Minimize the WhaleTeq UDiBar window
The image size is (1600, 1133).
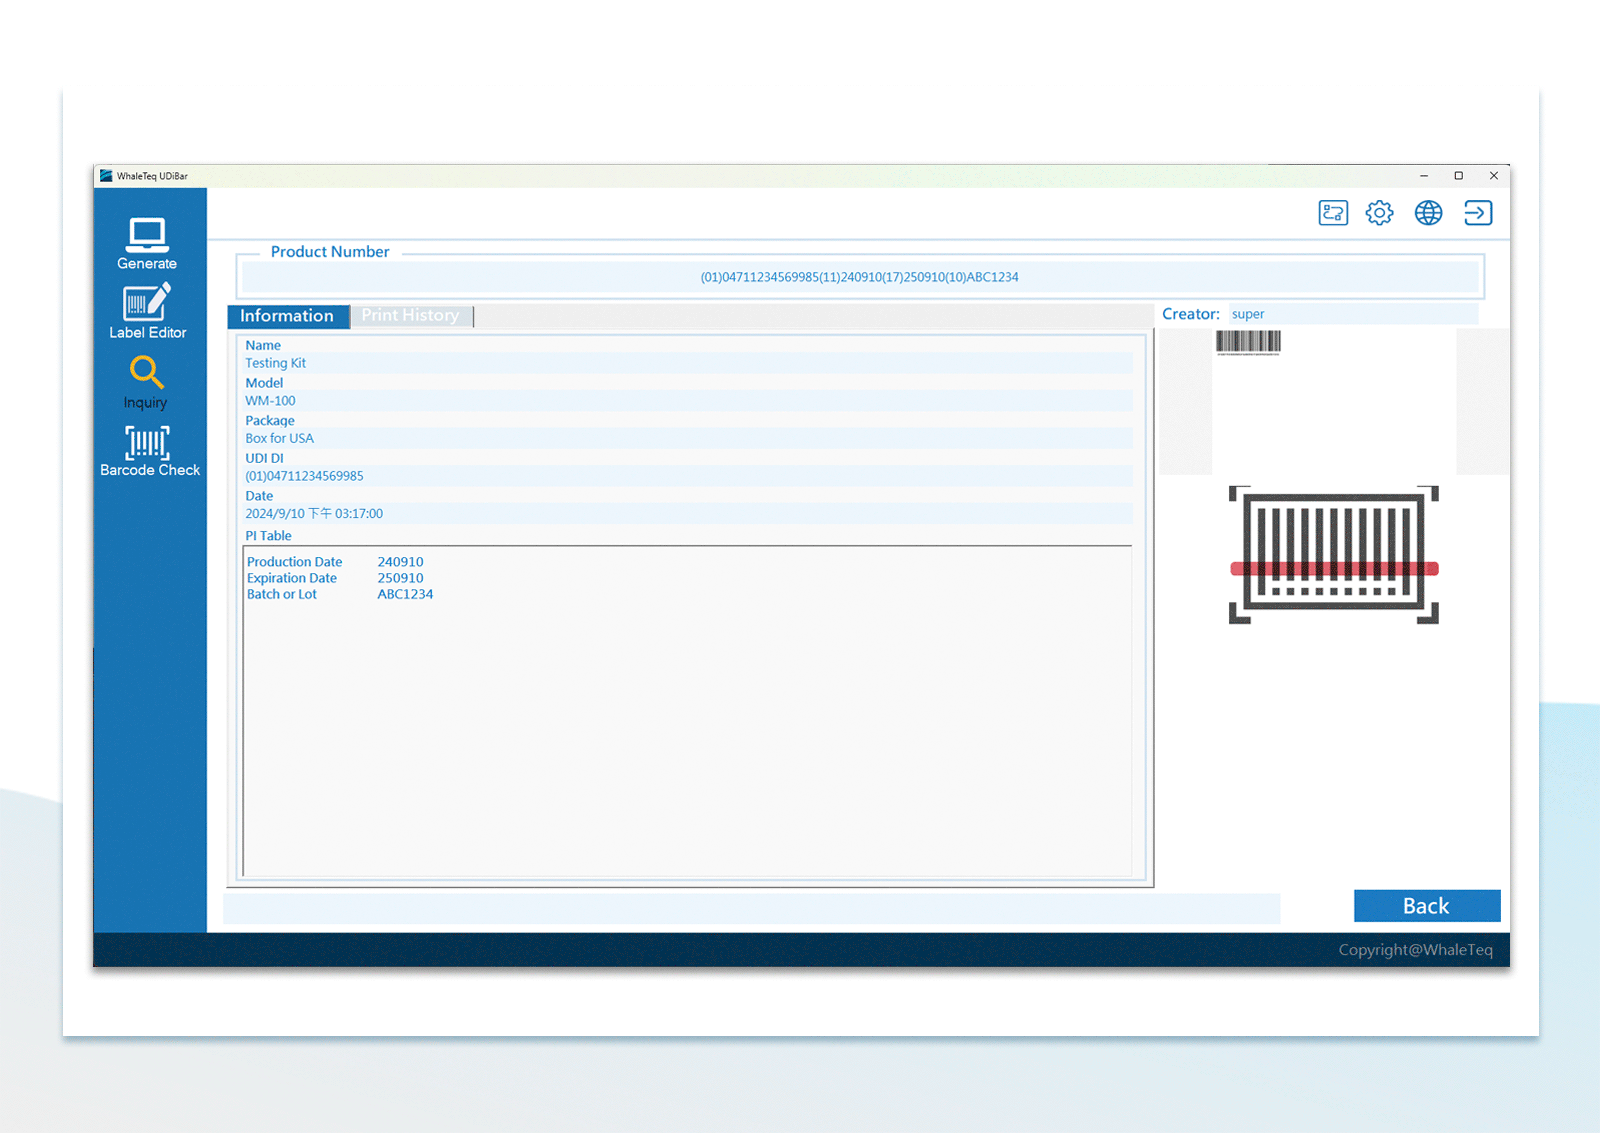pos(1424,176)
